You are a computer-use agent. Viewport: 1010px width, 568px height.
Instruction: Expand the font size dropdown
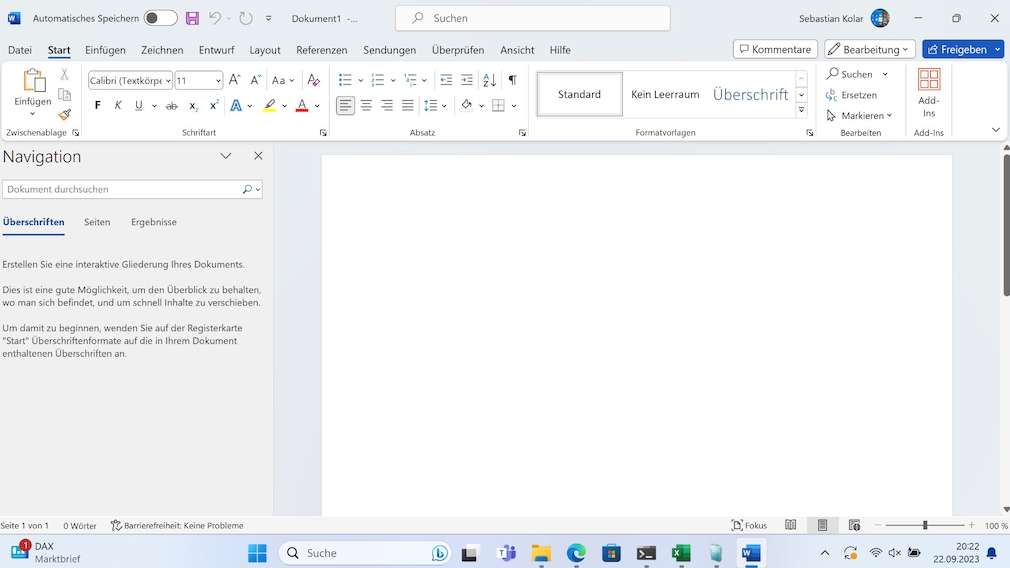click(x=217, y=80)
